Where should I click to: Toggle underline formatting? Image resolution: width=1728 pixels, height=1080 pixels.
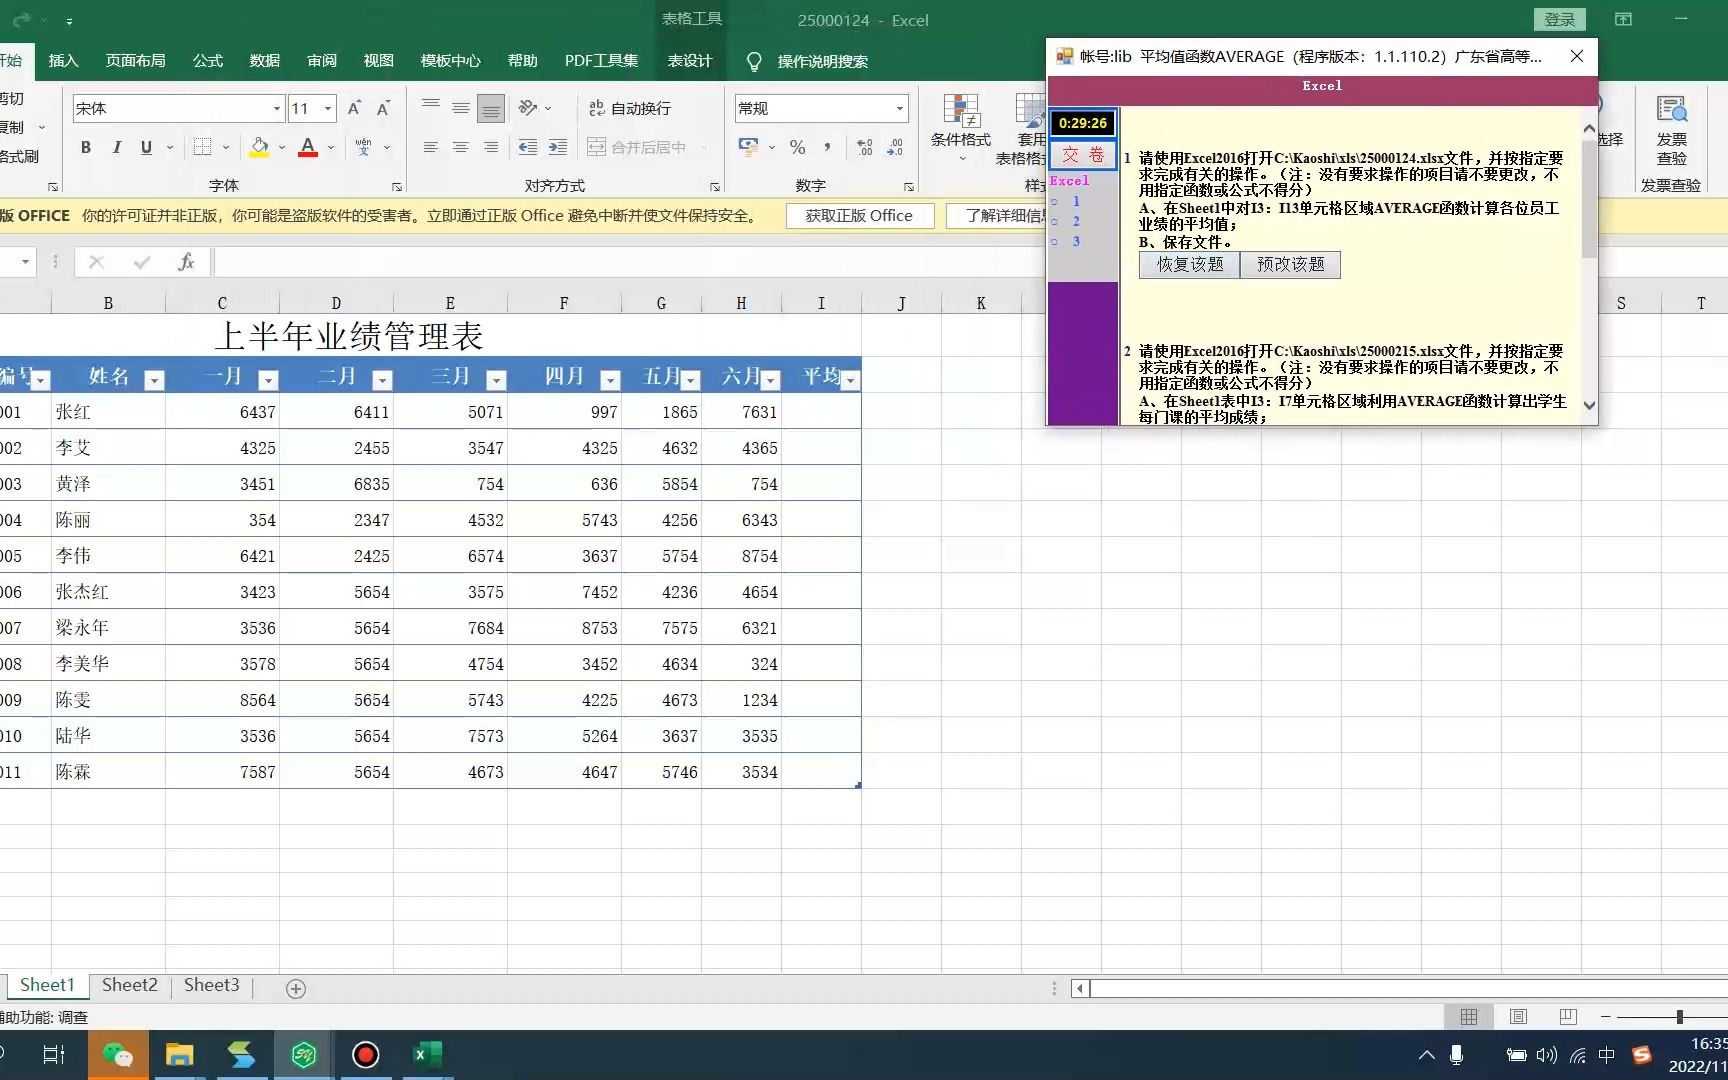146,147
